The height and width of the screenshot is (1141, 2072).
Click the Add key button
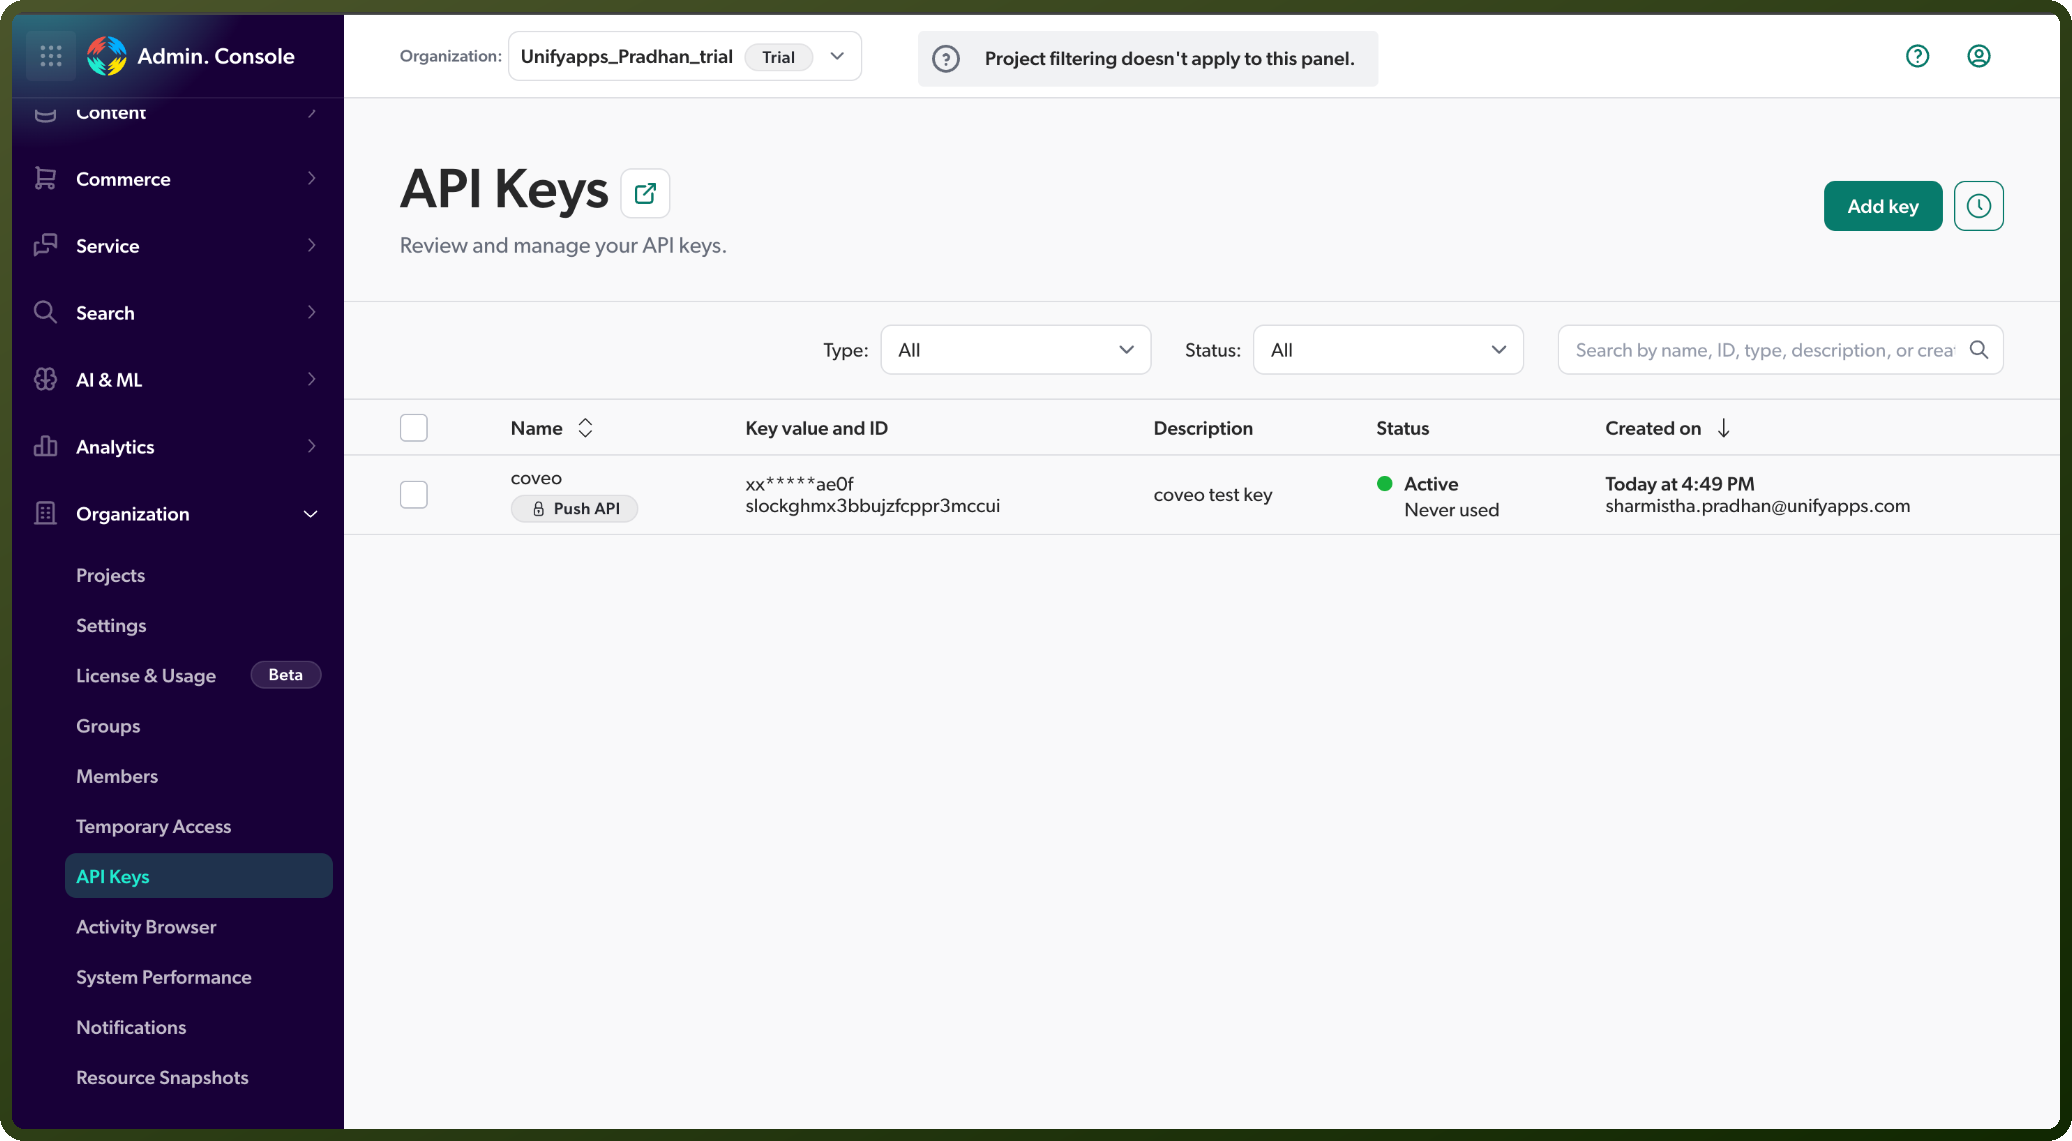pyautogui.click(x=1883, y=206)
